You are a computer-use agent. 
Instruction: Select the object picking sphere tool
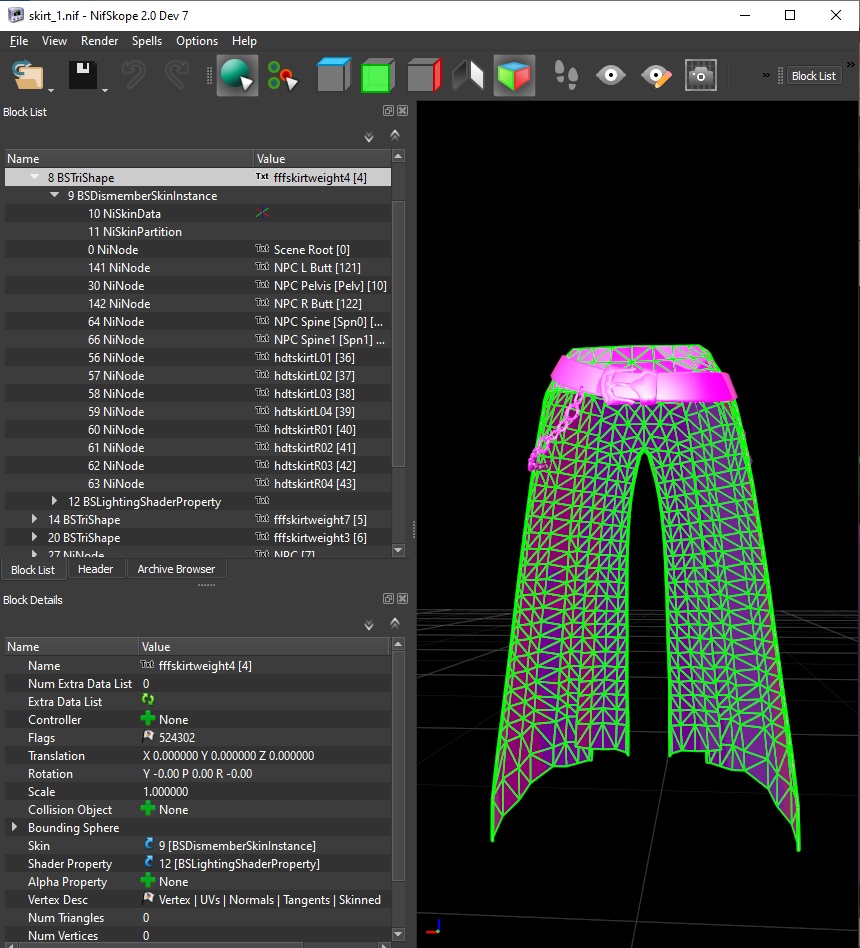tap(237, 76)
